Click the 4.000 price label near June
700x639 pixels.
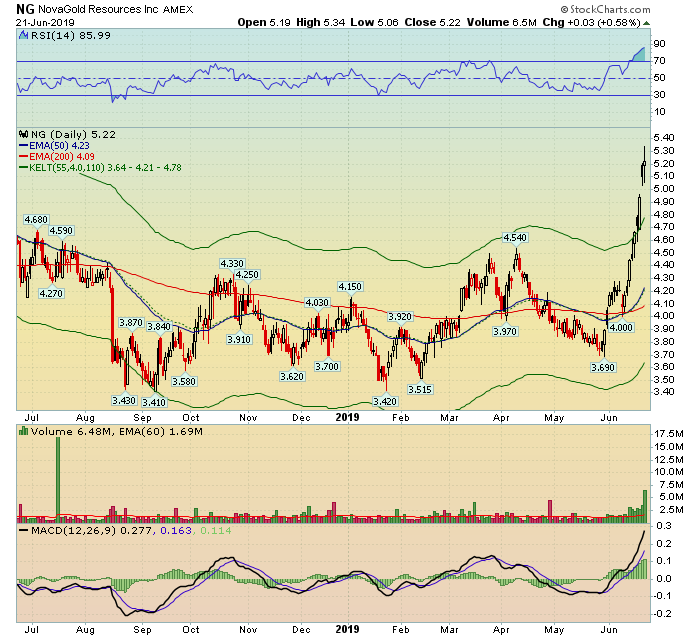[x=621, y=327]
